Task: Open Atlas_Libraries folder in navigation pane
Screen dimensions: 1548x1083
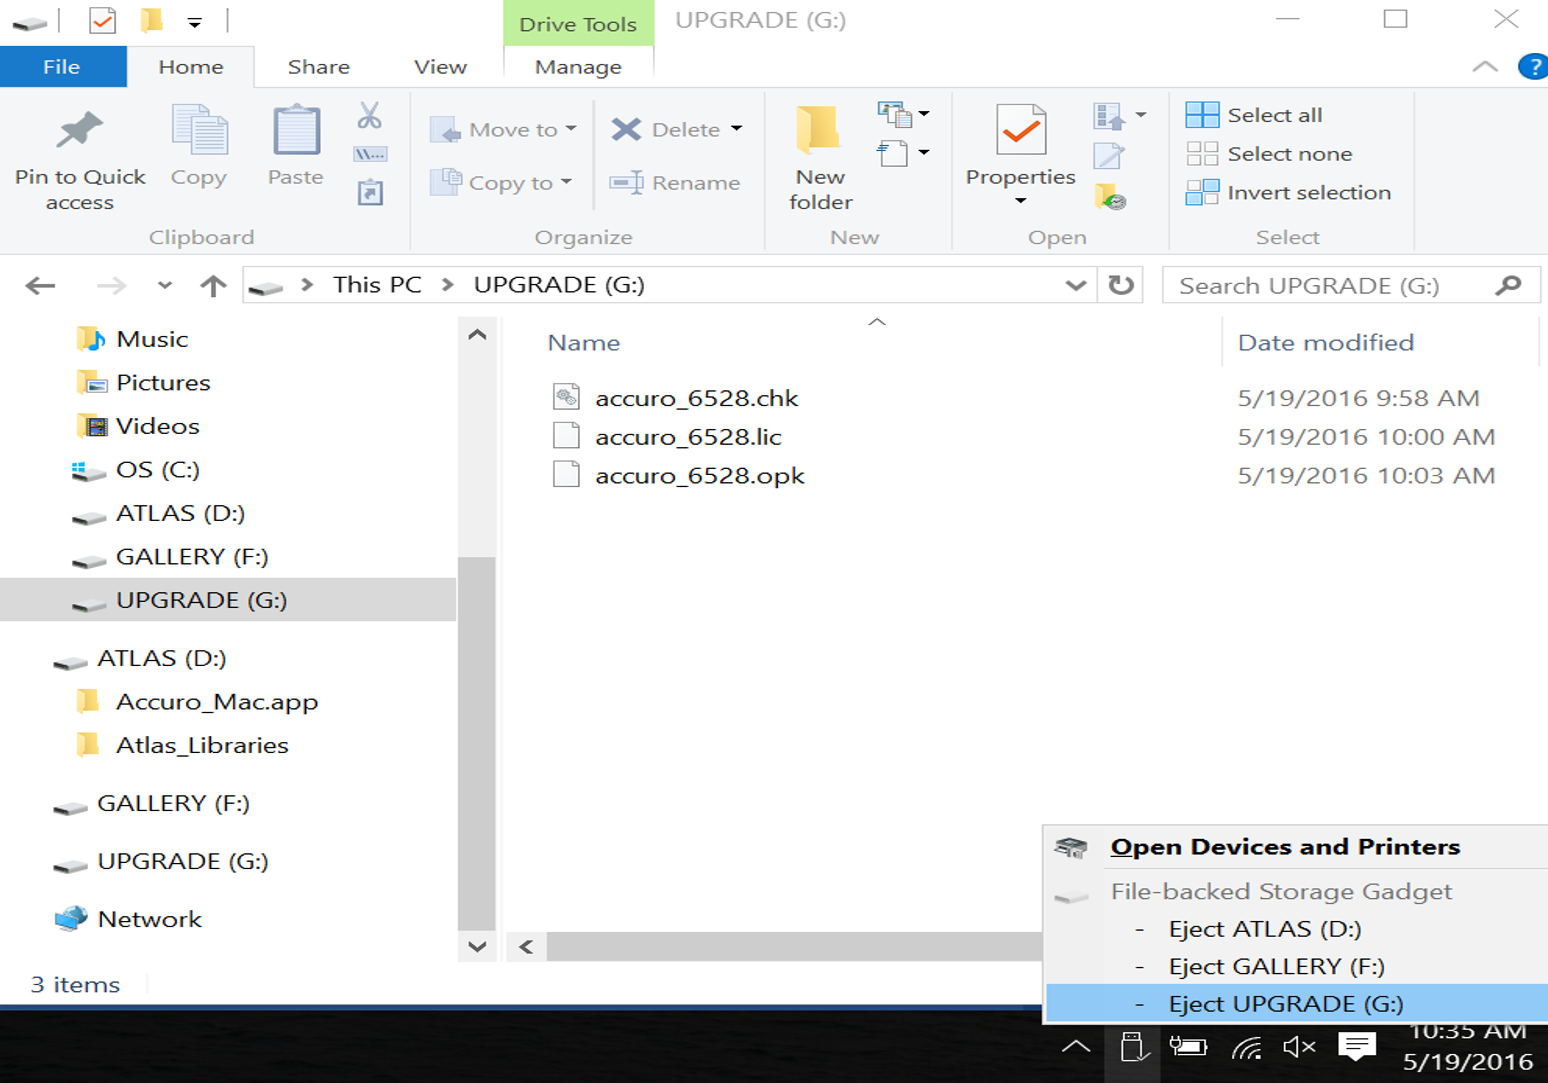Action: (x=202, y=745)
